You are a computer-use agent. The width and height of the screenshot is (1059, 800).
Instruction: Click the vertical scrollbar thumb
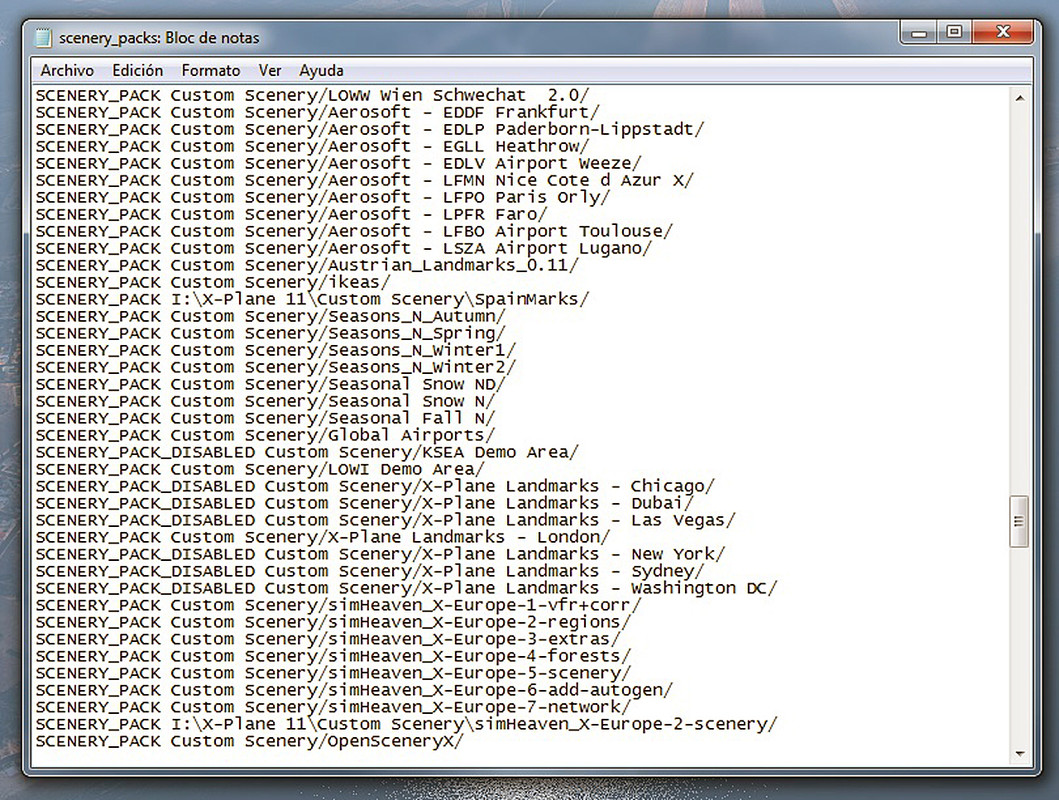tap(1019, 521)
